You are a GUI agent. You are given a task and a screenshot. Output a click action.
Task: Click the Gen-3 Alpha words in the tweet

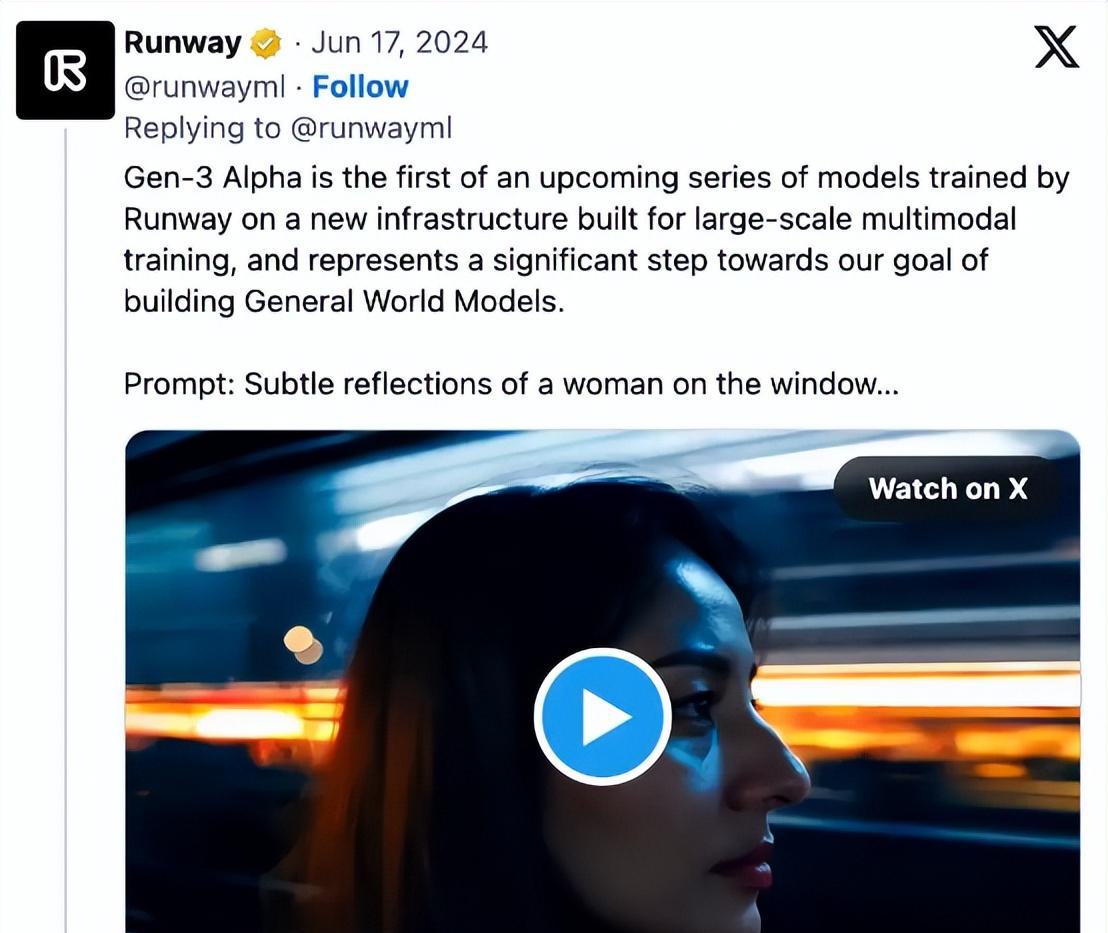tap(213, 177)
